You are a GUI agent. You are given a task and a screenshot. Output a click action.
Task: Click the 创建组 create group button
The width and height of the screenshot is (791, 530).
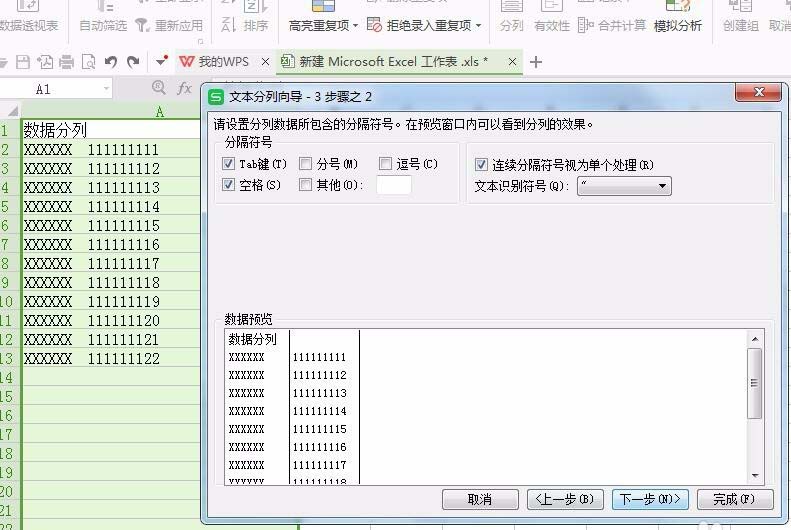[x=740, y=16]
